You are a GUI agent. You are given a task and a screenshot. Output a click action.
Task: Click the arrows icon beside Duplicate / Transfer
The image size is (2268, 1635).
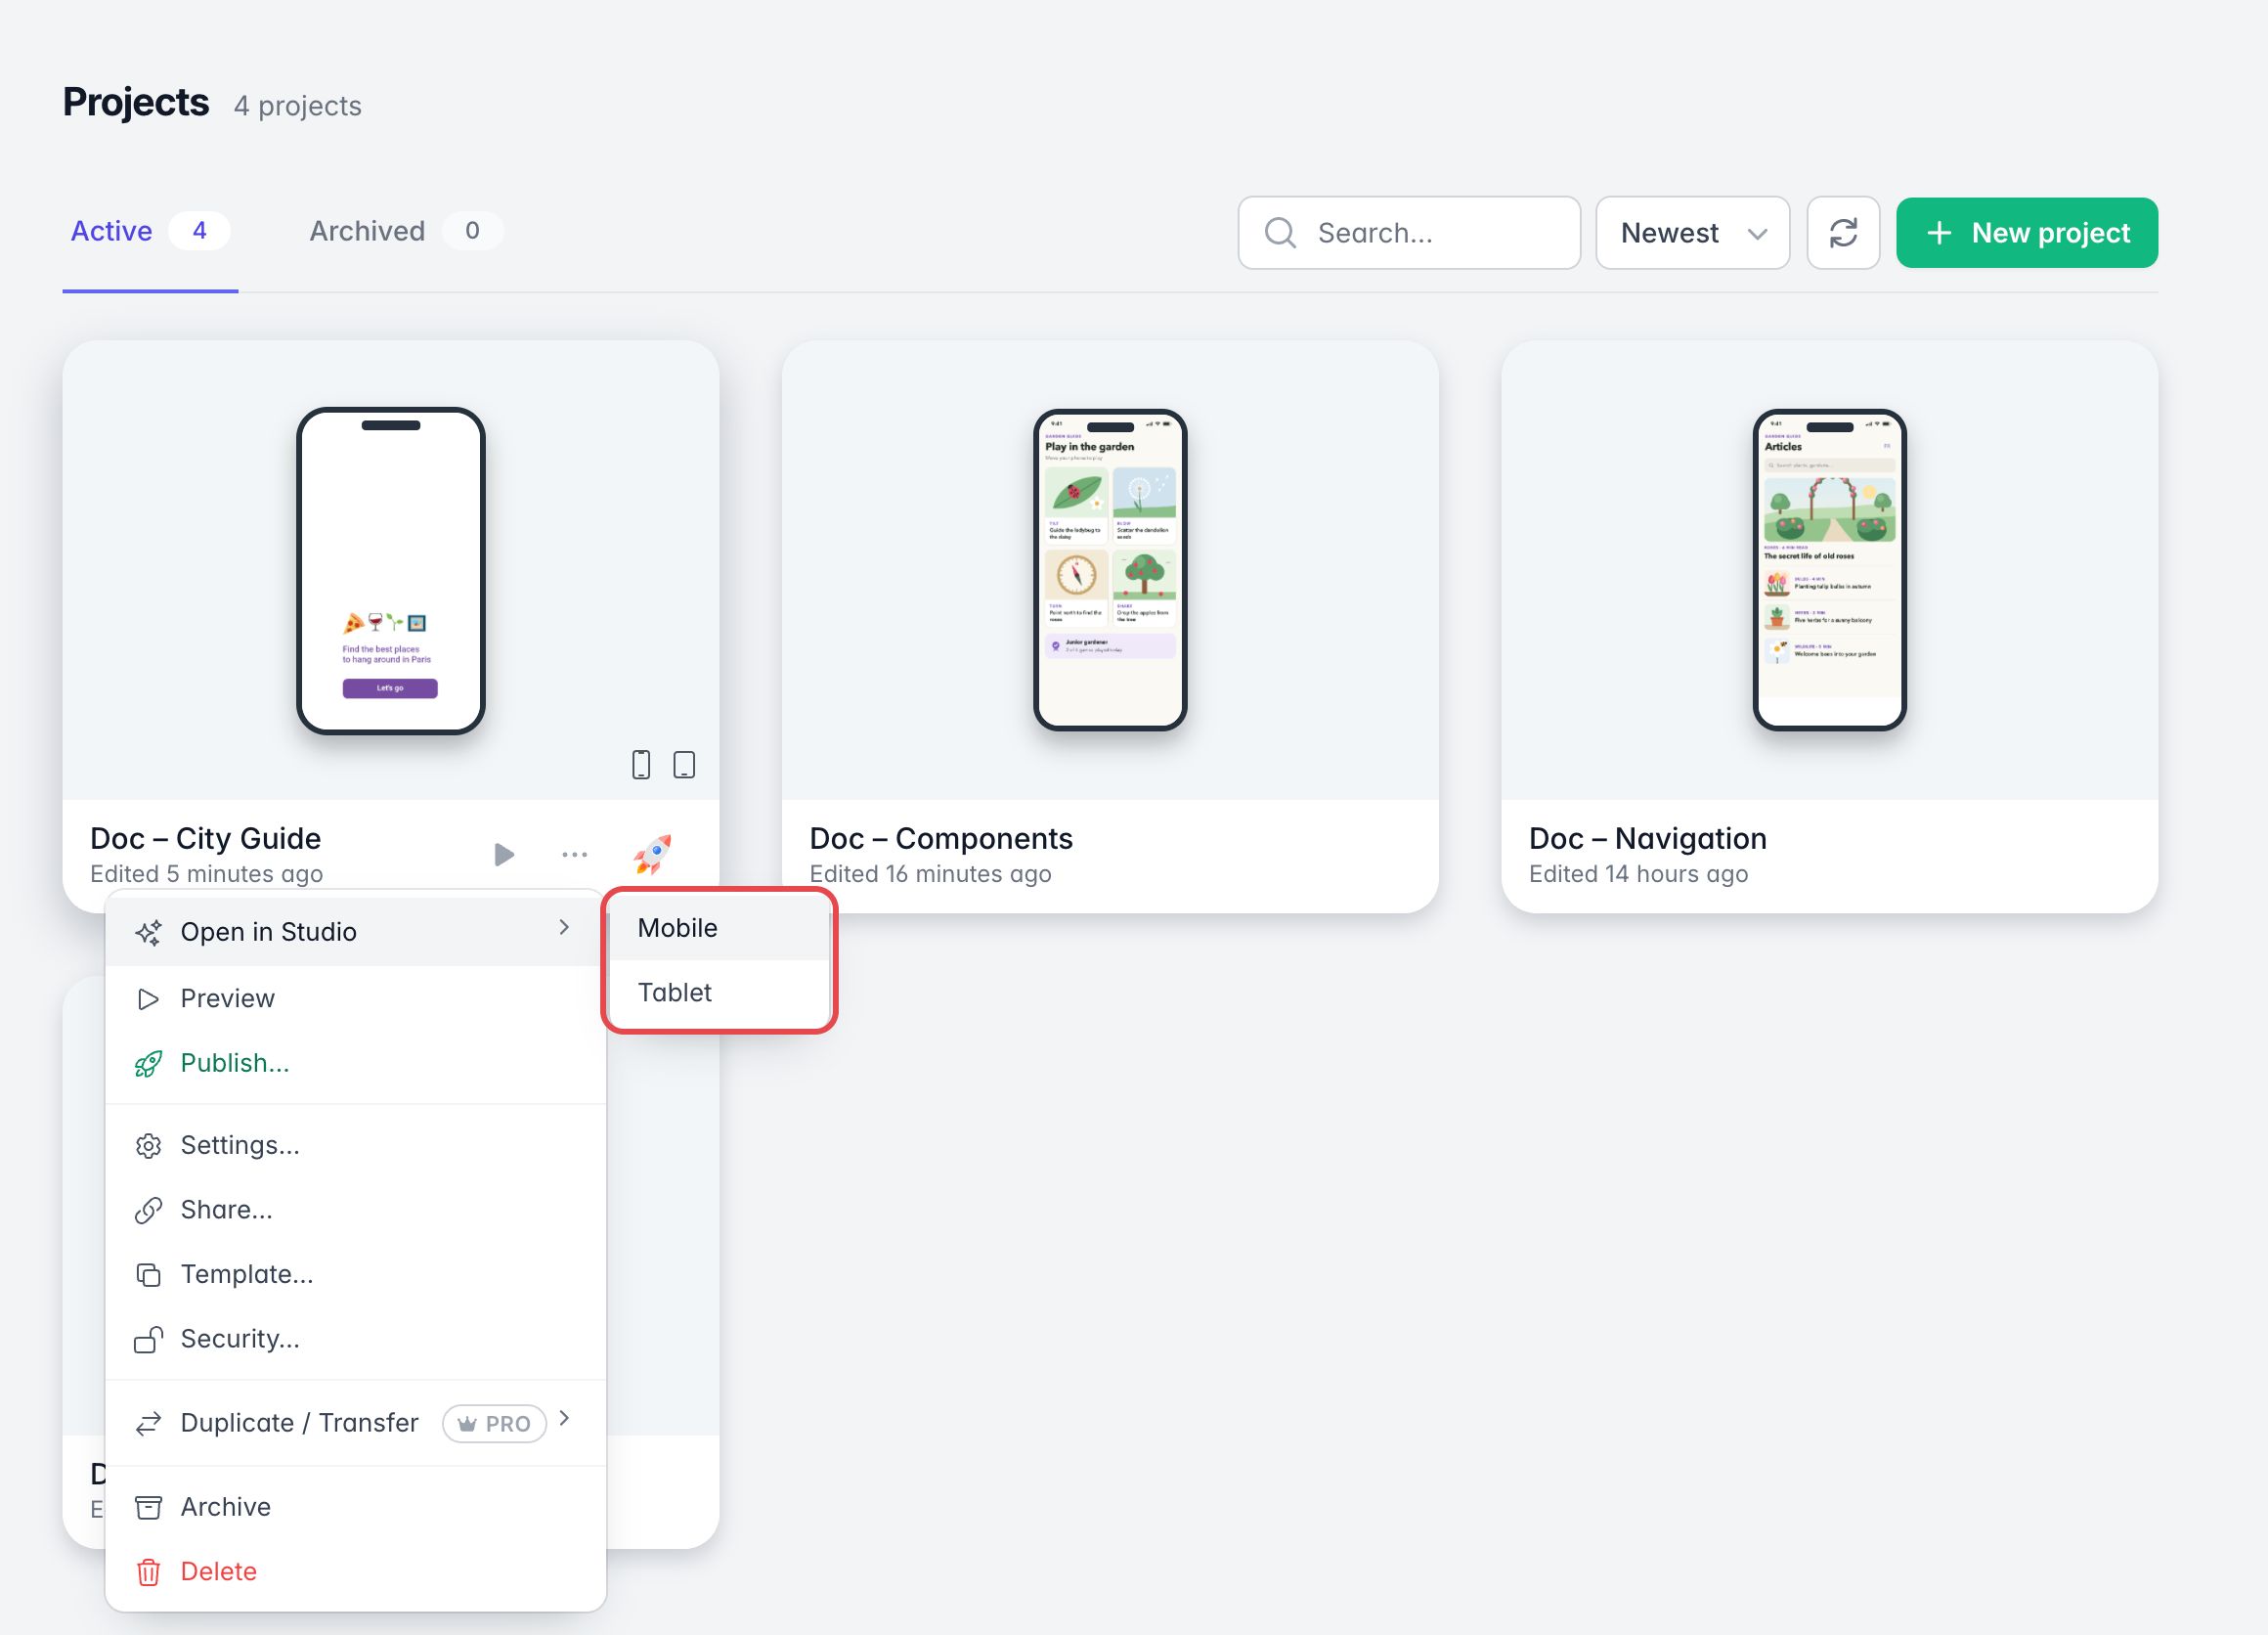point(148,1423)
